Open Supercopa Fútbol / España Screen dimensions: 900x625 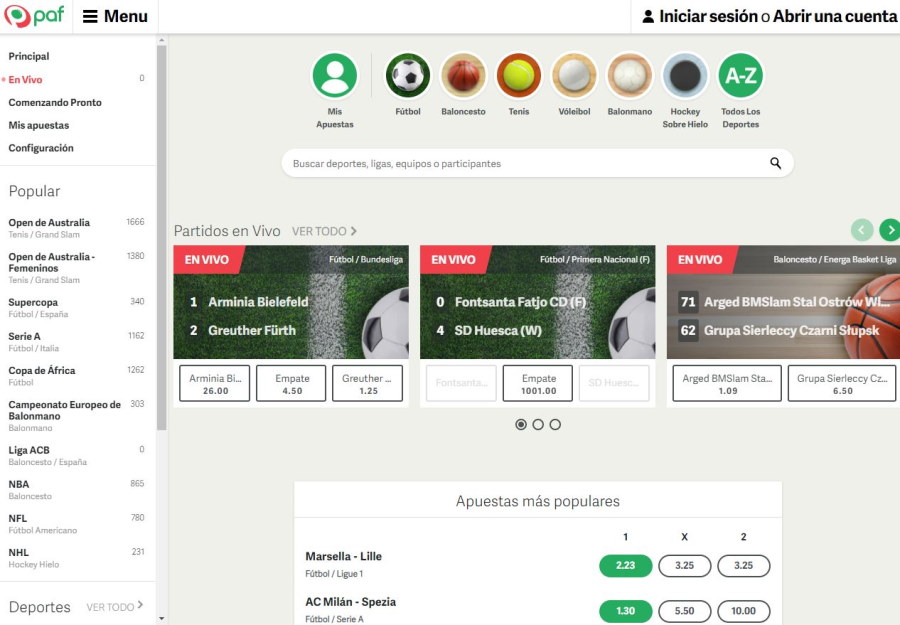(x=76, y=308)
